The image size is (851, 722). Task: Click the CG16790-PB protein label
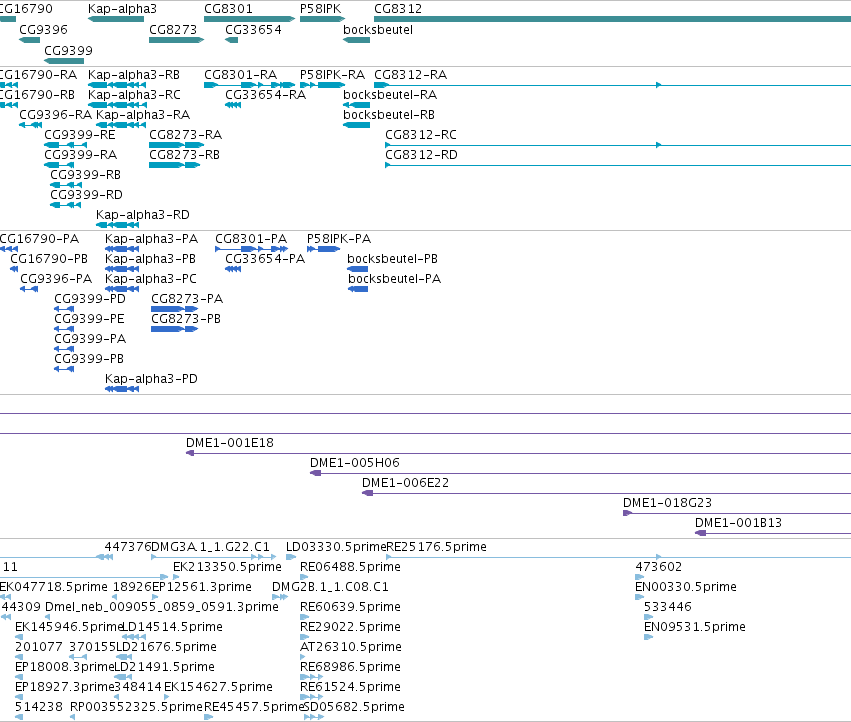tap(49, 259)
